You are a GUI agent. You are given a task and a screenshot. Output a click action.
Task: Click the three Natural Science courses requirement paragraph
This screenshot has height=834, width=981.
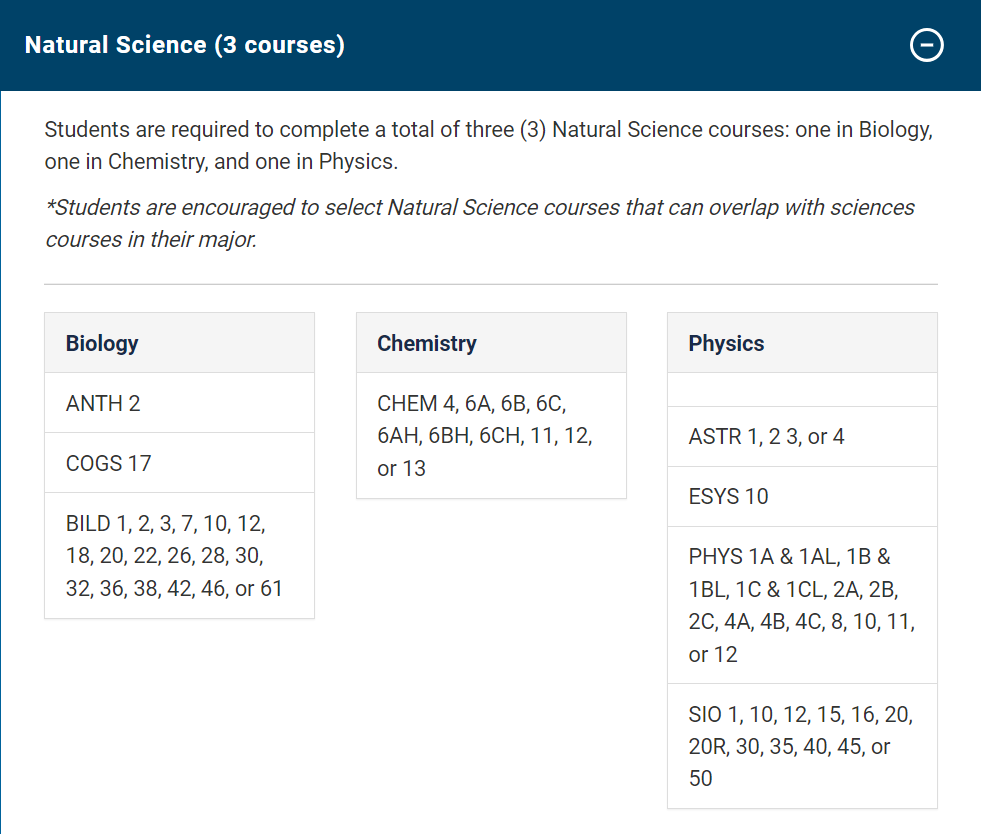tap(489, 146)
